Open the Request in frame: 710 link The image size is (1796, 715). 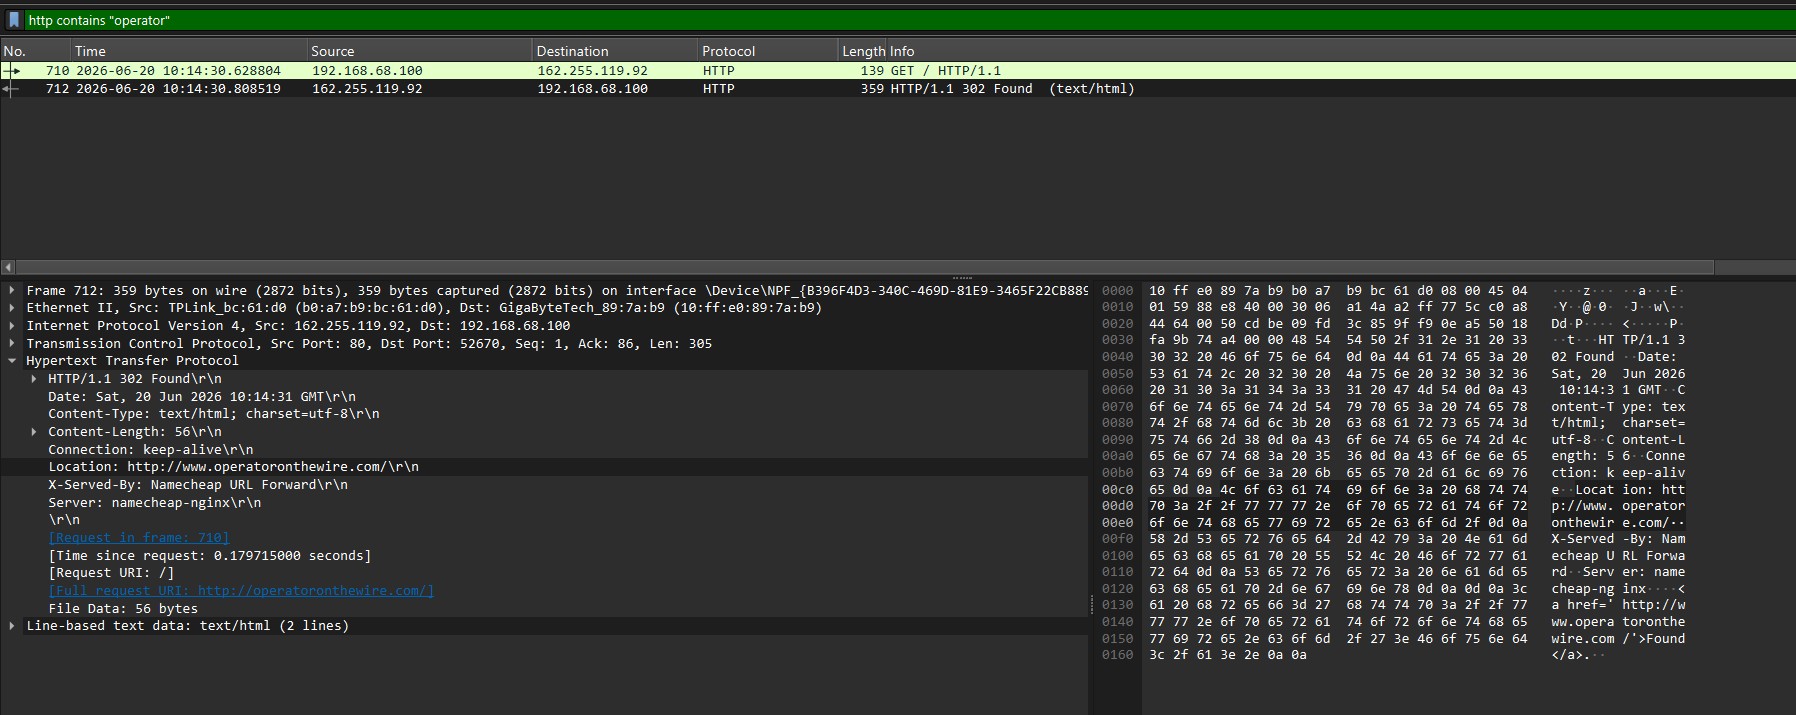point(139,538)
